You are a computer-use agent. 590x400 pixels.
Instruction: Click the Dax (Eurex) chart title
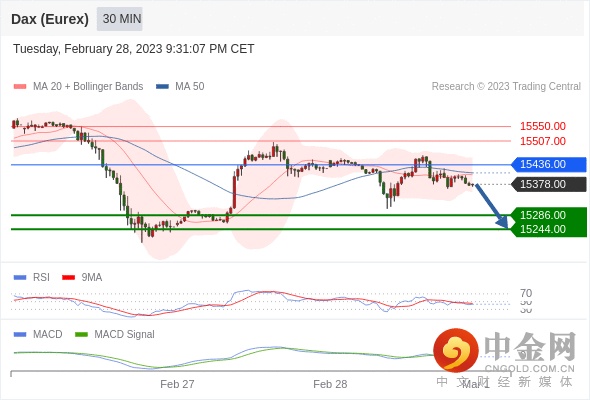[50, 19]
